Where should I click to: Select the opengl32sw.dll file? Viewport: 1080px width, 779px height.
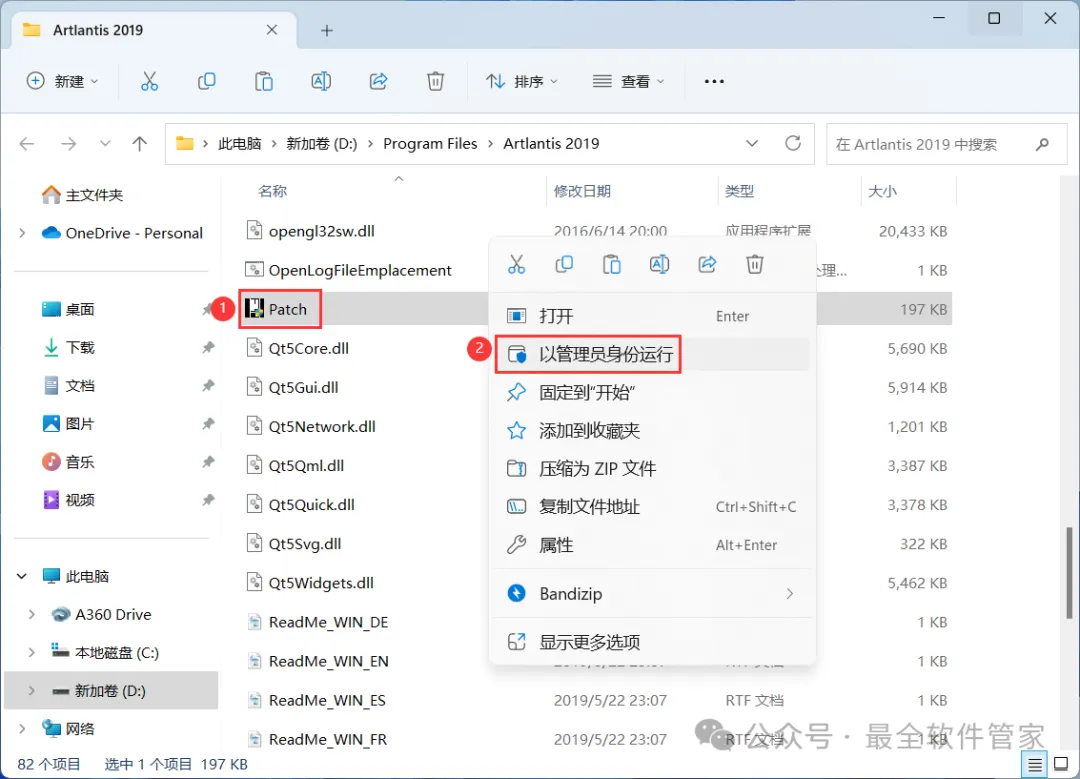(311, 231)
